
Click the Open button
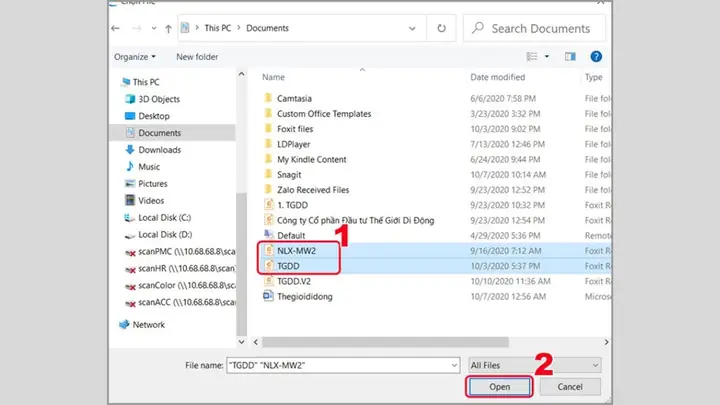499,387
